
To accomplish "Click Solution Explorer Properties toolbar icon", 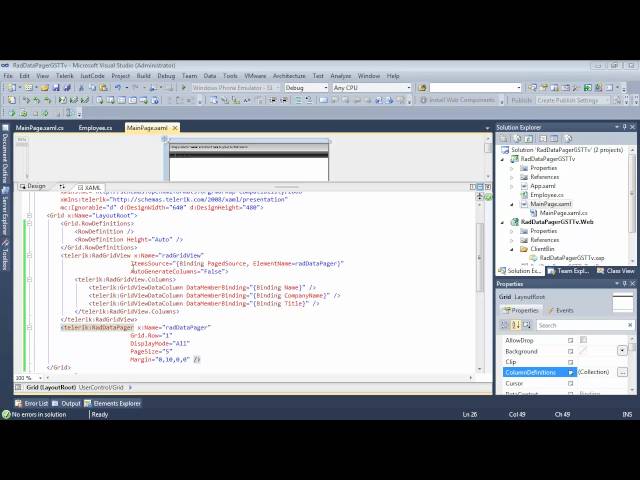I will (x=504, y=139).
